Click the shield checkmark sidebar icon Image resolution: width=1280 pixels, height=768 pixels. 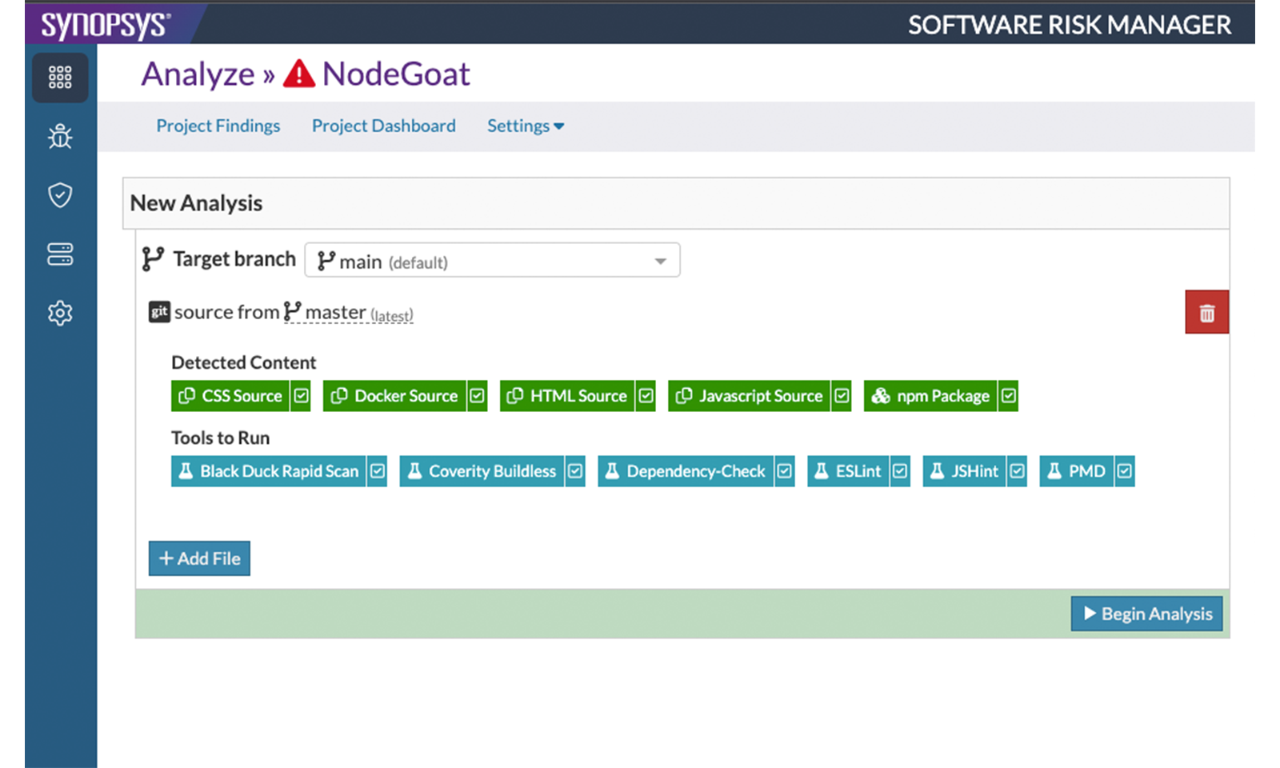coord(60,195)
